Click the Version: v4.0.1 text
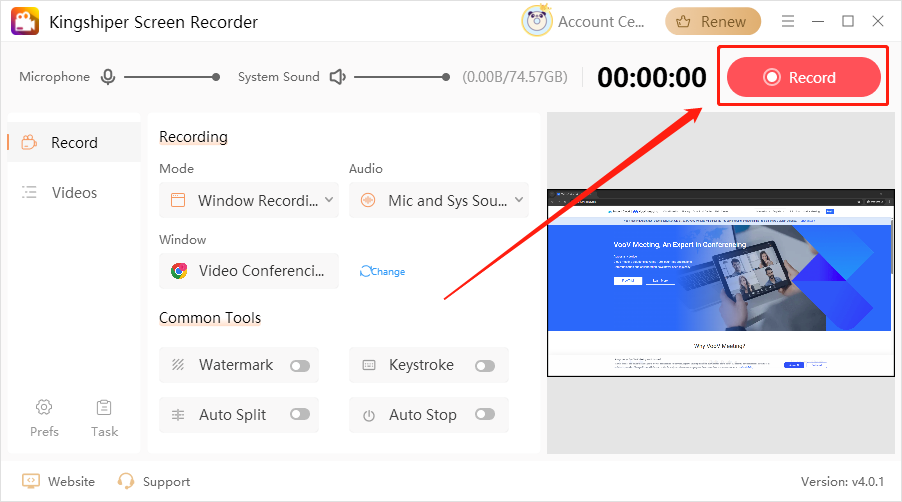902x502 pixels. tap(842, 481)
